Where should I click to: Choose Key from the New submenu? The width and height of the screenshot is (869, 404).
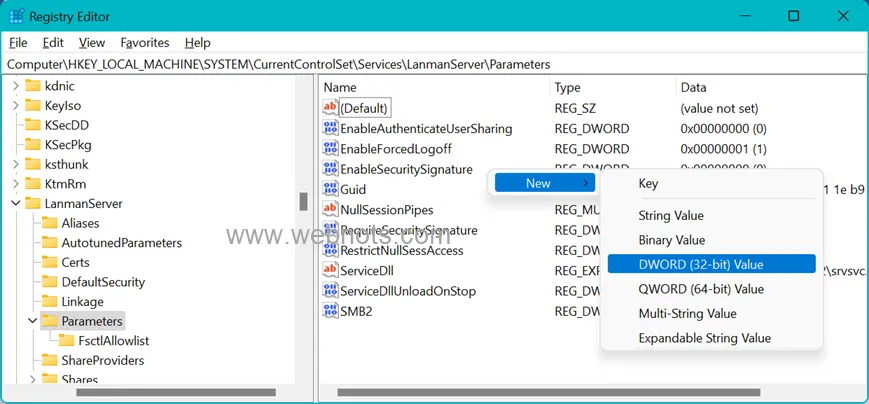pos(712,183)
